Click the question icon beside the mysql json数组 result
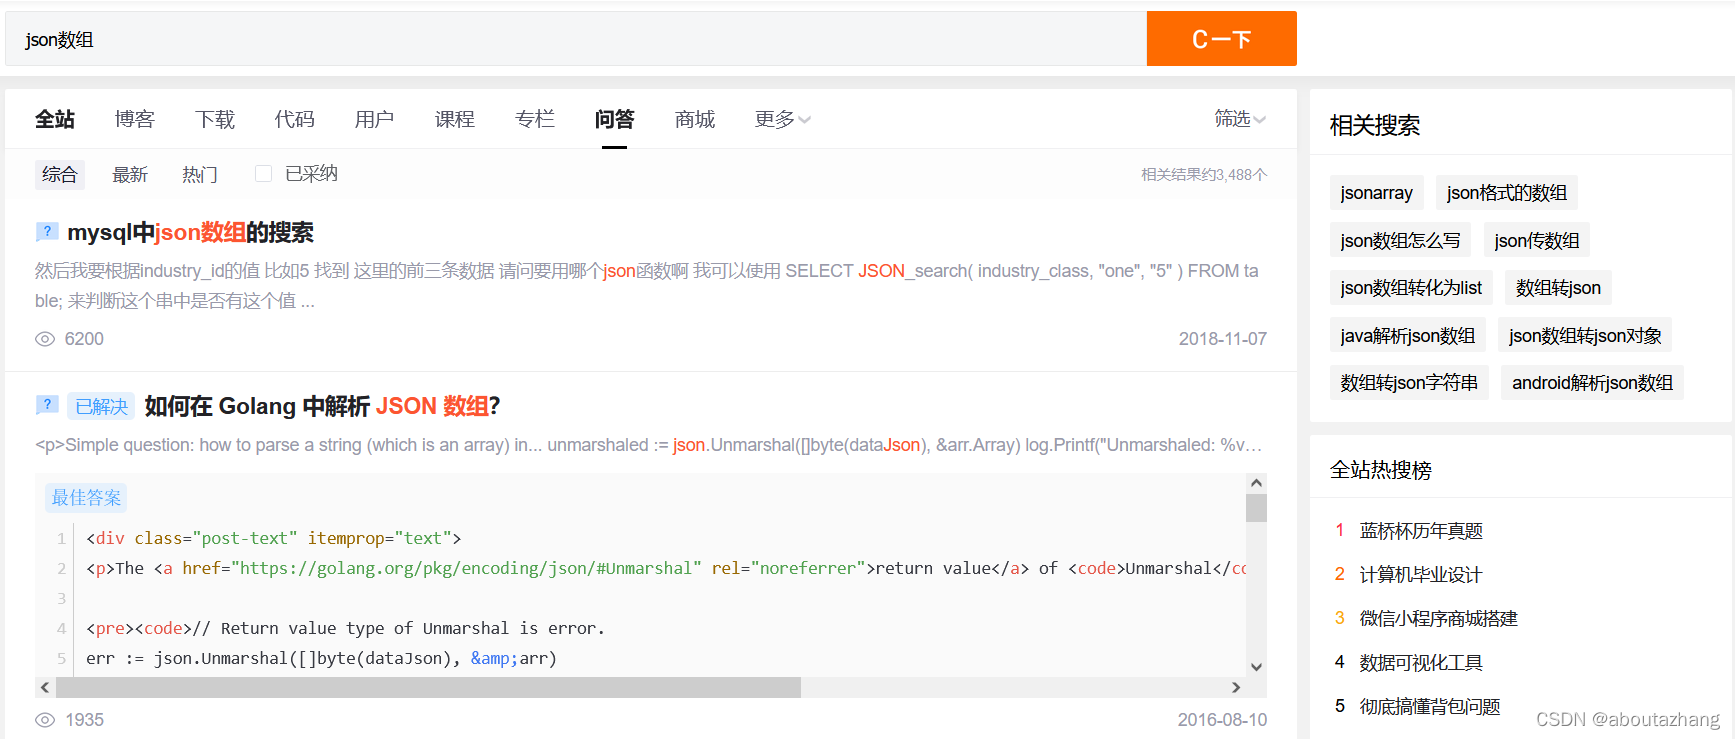Image resolution: width=1735 pixels, height=739 pixels. click(x=47, y=232)
